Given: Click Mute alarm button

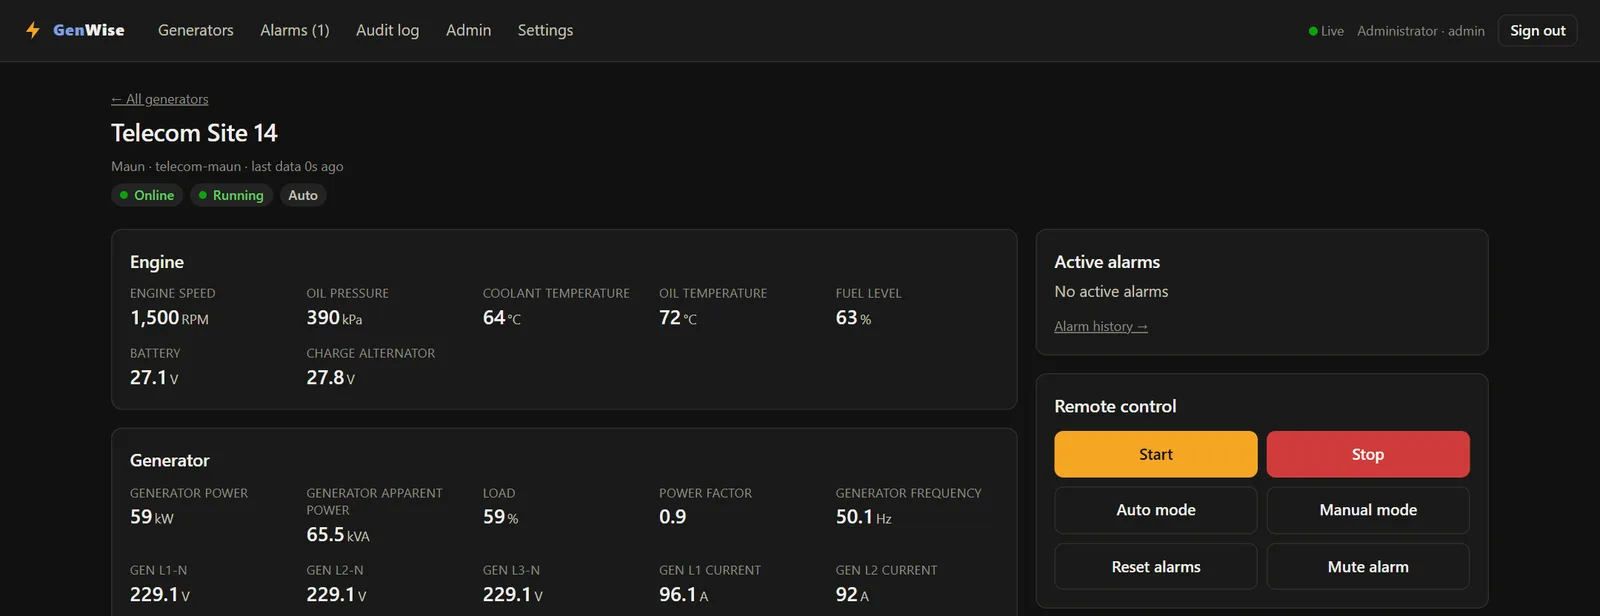Looking at the screenshot, I should coord(1368,567).
